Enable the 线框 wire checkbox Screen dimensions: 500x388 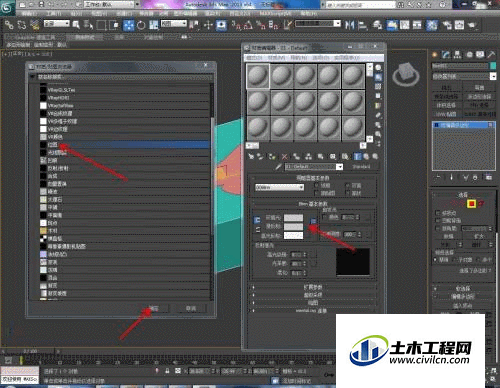pyautogui.click(x=317, y=185)
